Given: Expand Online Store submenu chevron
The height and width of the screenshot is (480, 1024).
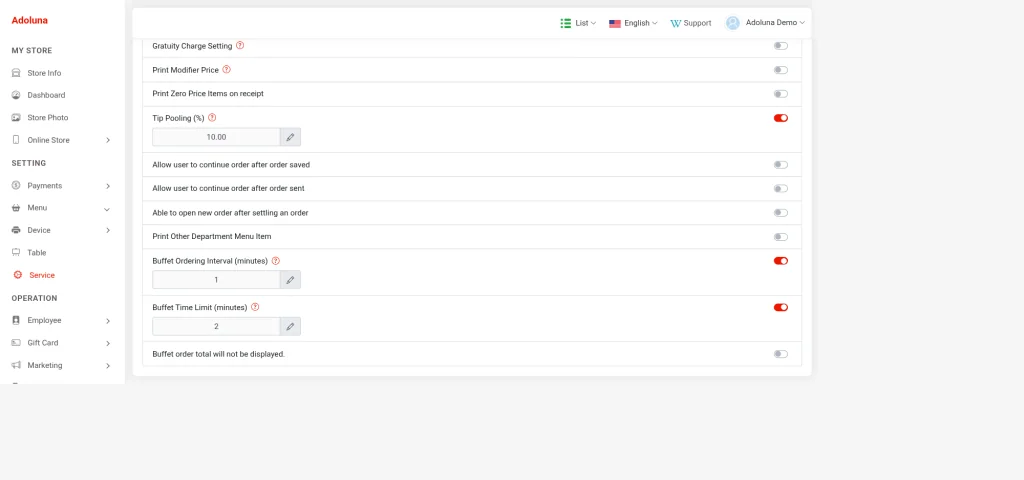Looking at the screenshot, I should pos(108,140).
